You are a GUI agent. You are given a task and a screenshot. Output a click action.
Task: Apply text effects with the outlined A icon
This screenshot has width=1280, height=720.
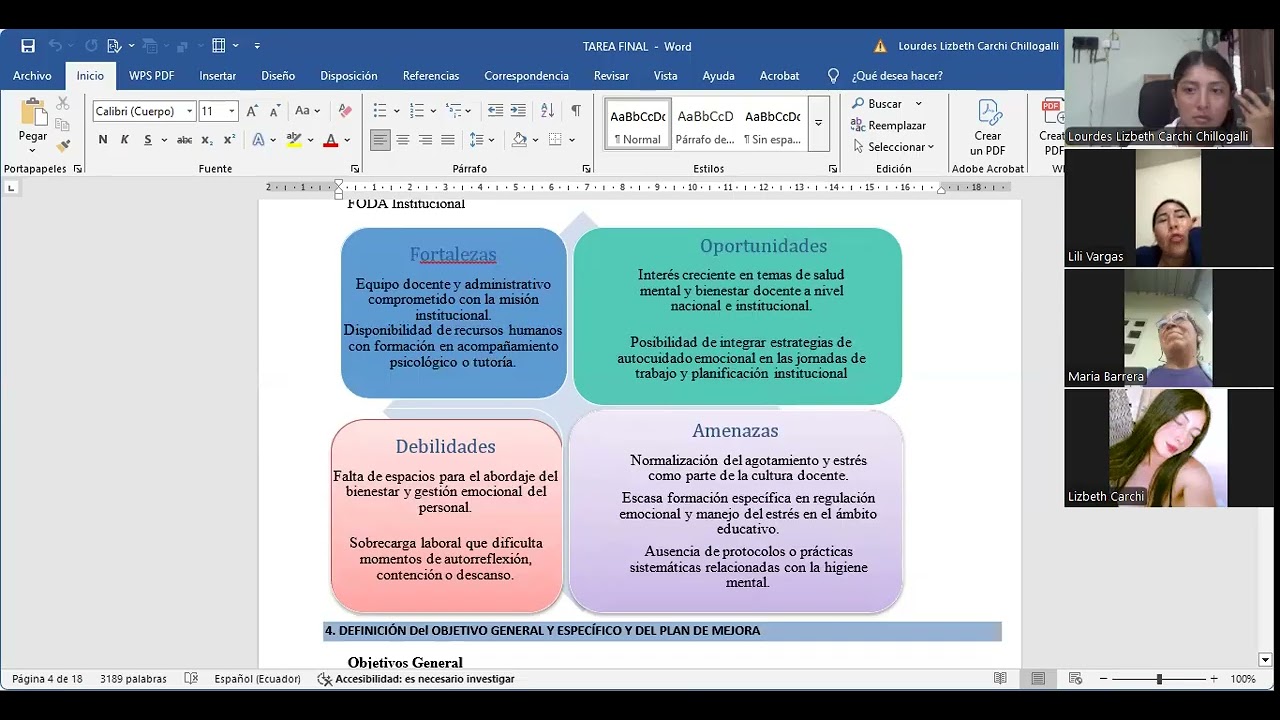tap(258, 140)
